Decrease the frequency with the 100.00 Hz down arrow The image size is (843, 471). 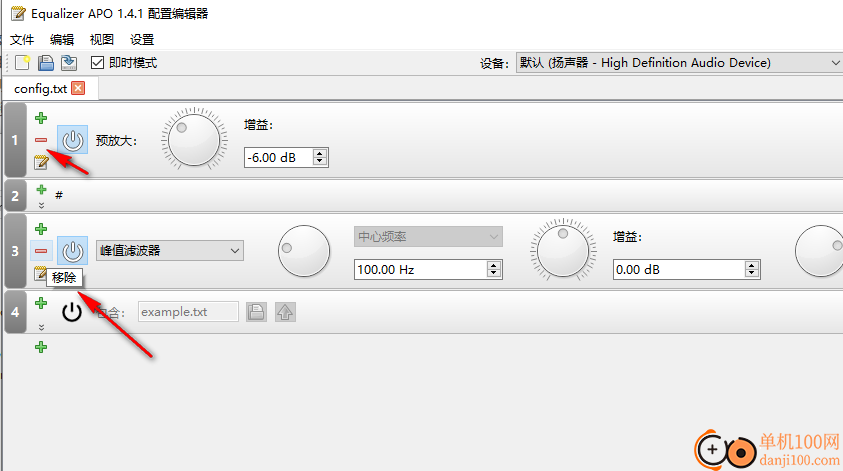(494, 274)
